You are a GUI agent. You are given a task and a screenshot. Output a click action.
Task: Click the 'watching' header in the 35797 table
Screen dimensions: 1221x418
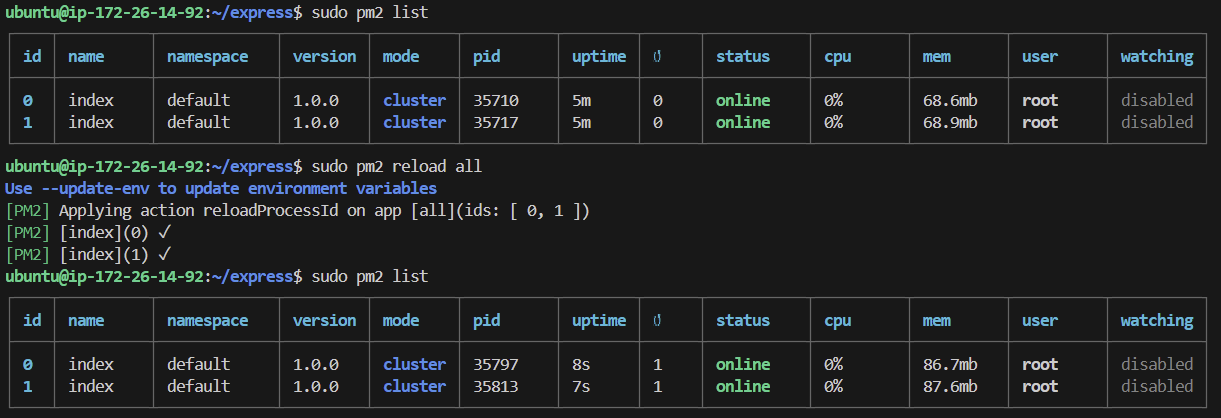(1157, 320)
